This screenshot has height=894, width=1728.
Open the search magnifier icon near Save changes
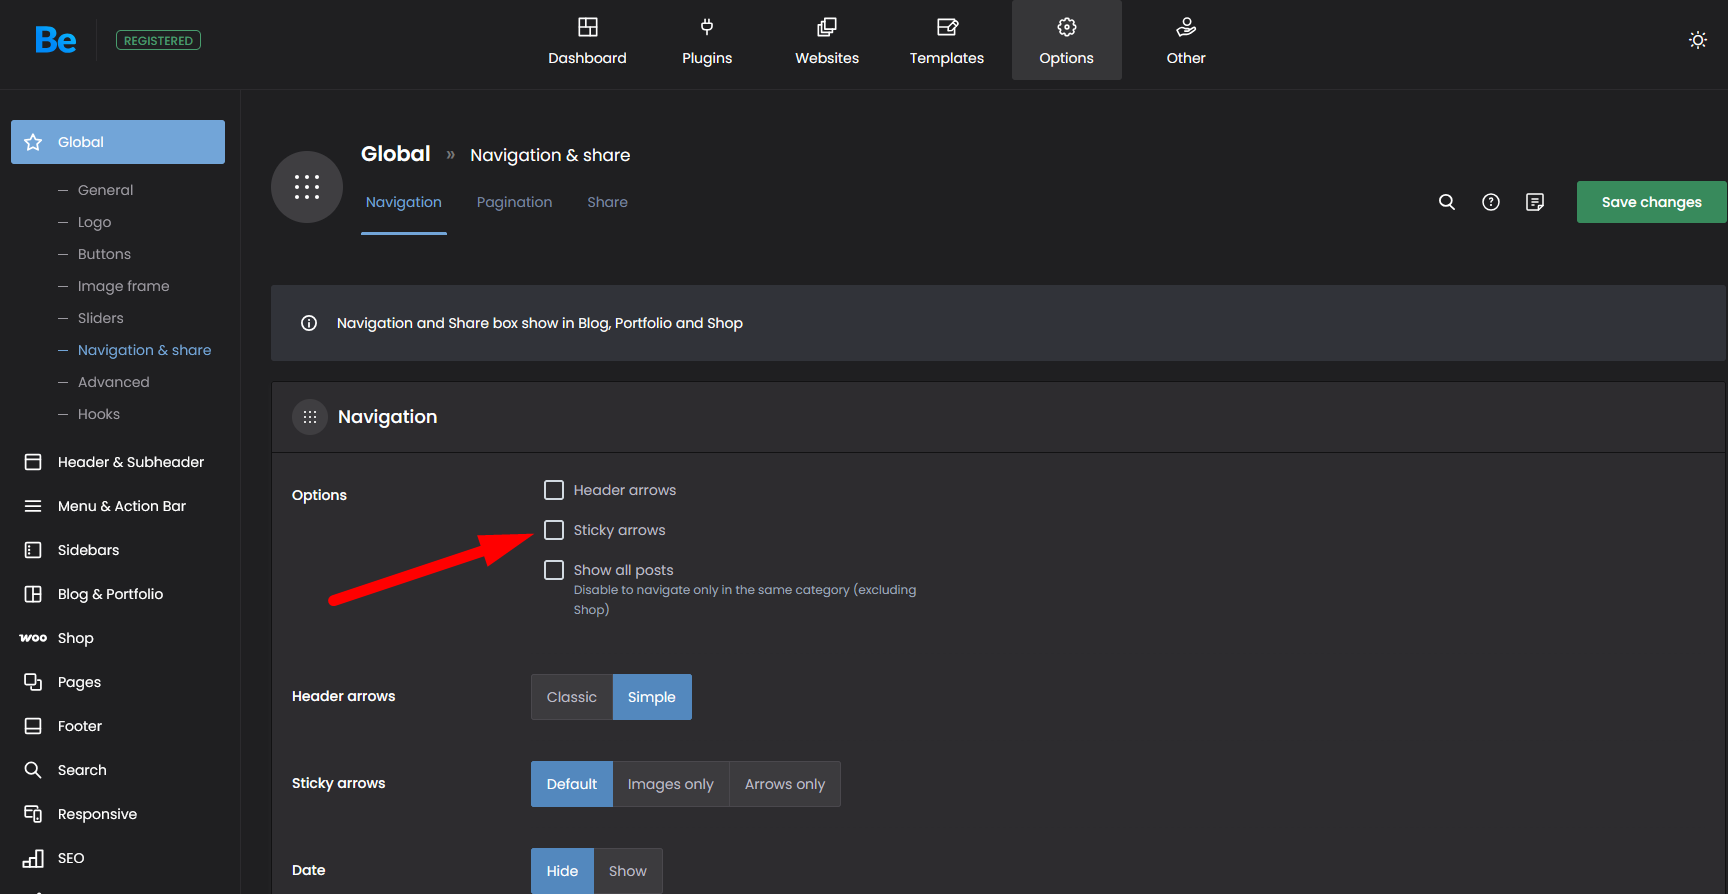(1446, 202)
